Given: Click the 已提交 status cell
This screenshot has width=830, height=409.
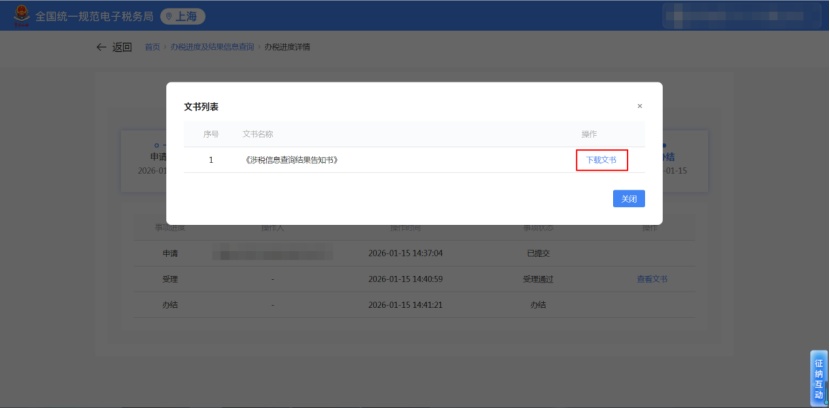Looking at the screenshot, I should 538,254.
